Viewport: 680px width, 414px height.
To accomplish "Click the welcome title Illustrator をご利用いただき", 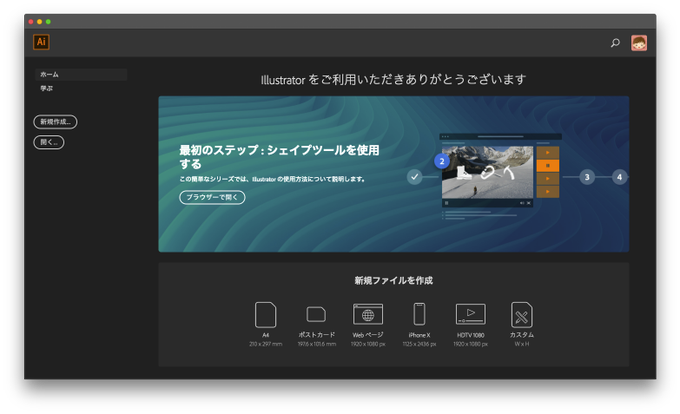I will pyautogui.click(x=393, y=80).
